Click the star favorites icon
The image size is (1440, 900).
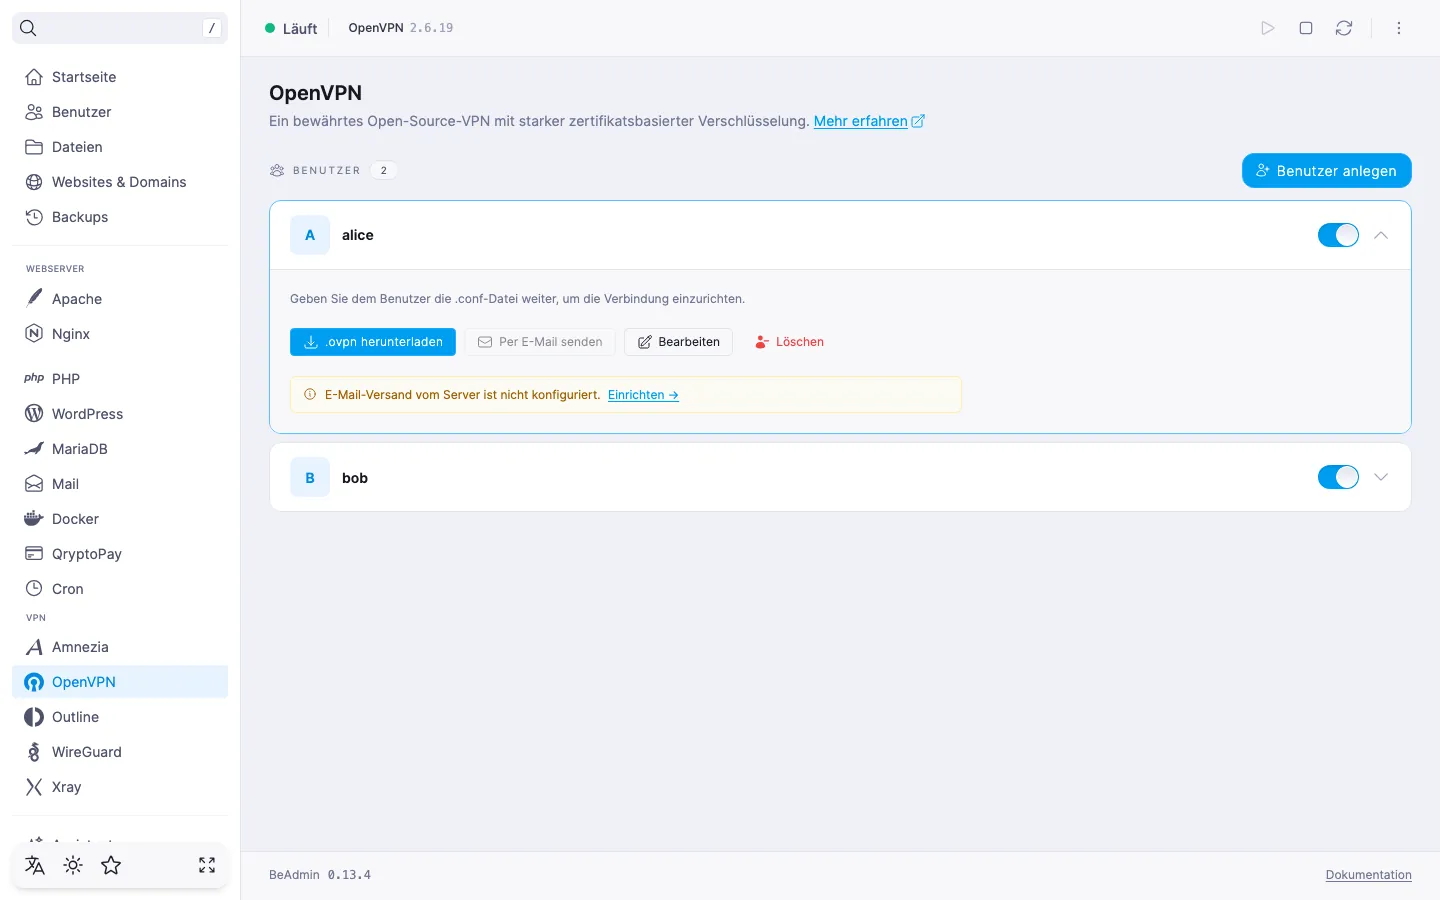111,865
